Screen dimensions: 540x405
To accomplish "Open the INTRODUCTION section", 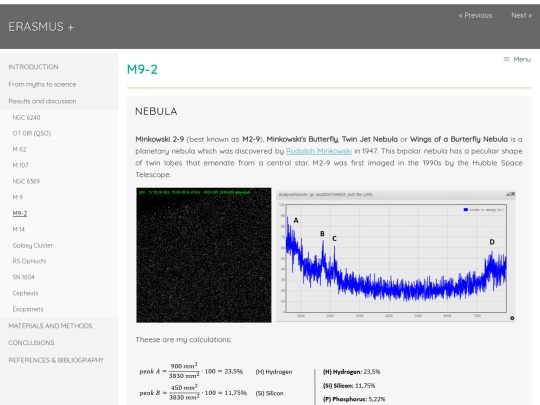I will (33, 67).
